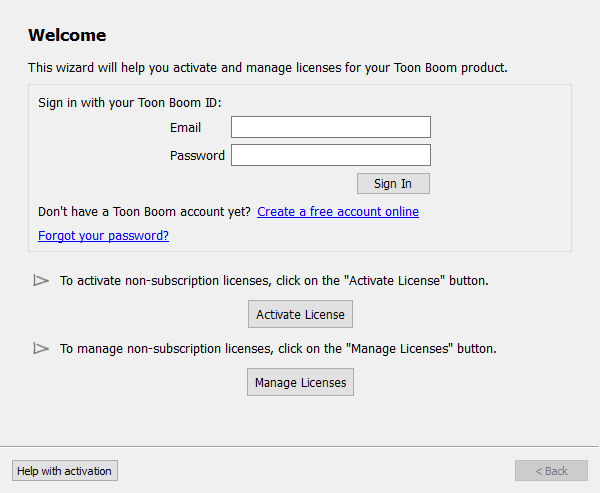Click the Activate License button
Viewport: 600px width, 493px height.
(x=300, y=314)
